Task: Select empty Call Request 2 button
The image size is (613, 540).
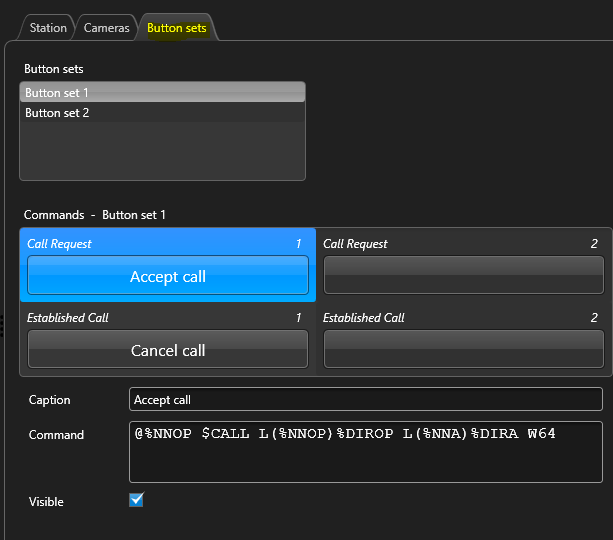Action: tap(464, 275)
